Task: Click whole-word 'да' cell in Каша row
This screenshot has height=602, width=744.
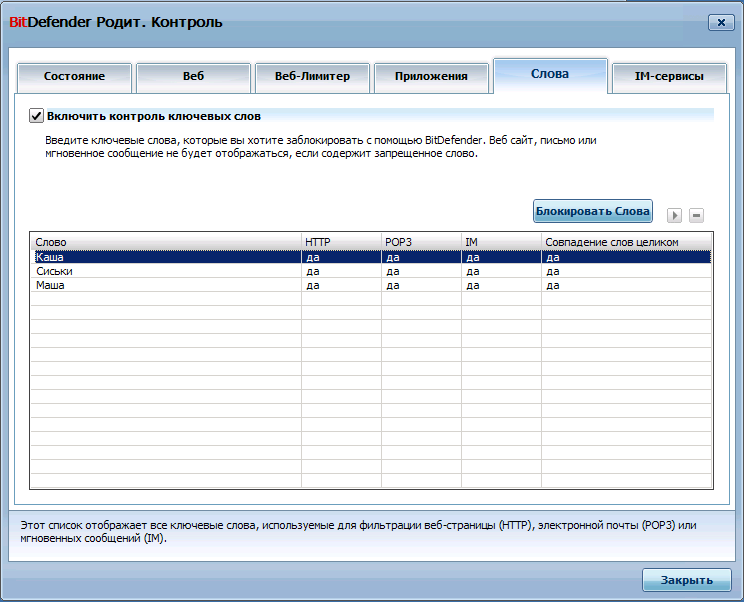Action: tap(626, 257)
